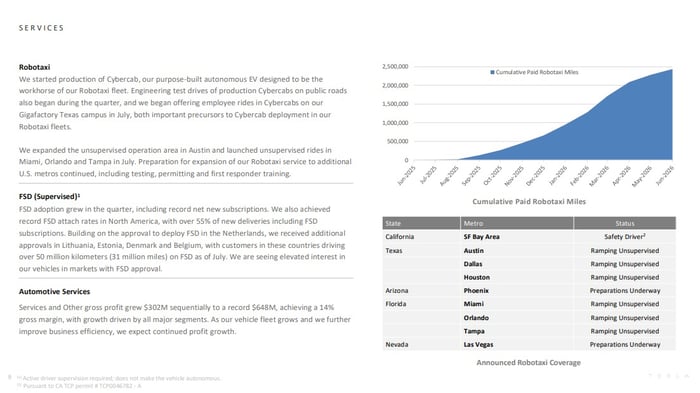Click Preparations Underway in the Phoenix row
Viewport: 700px width, 393px height.
click(x=625, y=291)
